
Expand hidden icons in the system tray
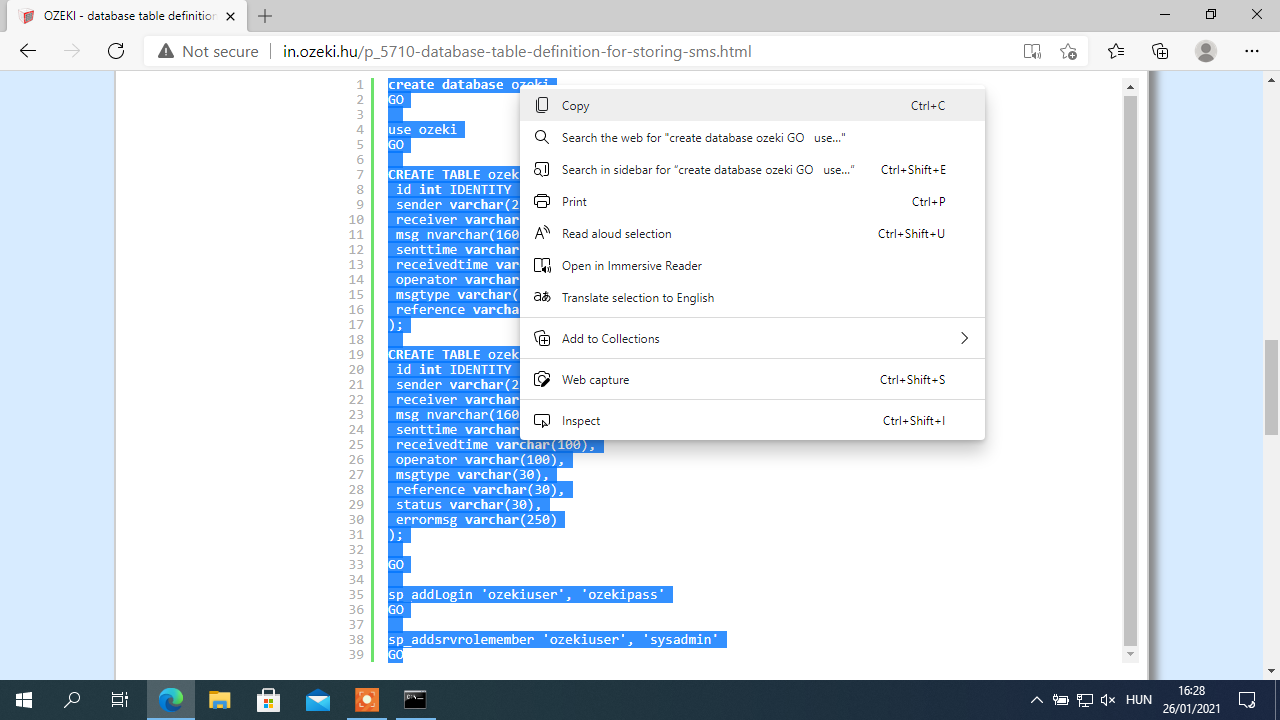coord(1038,700)
